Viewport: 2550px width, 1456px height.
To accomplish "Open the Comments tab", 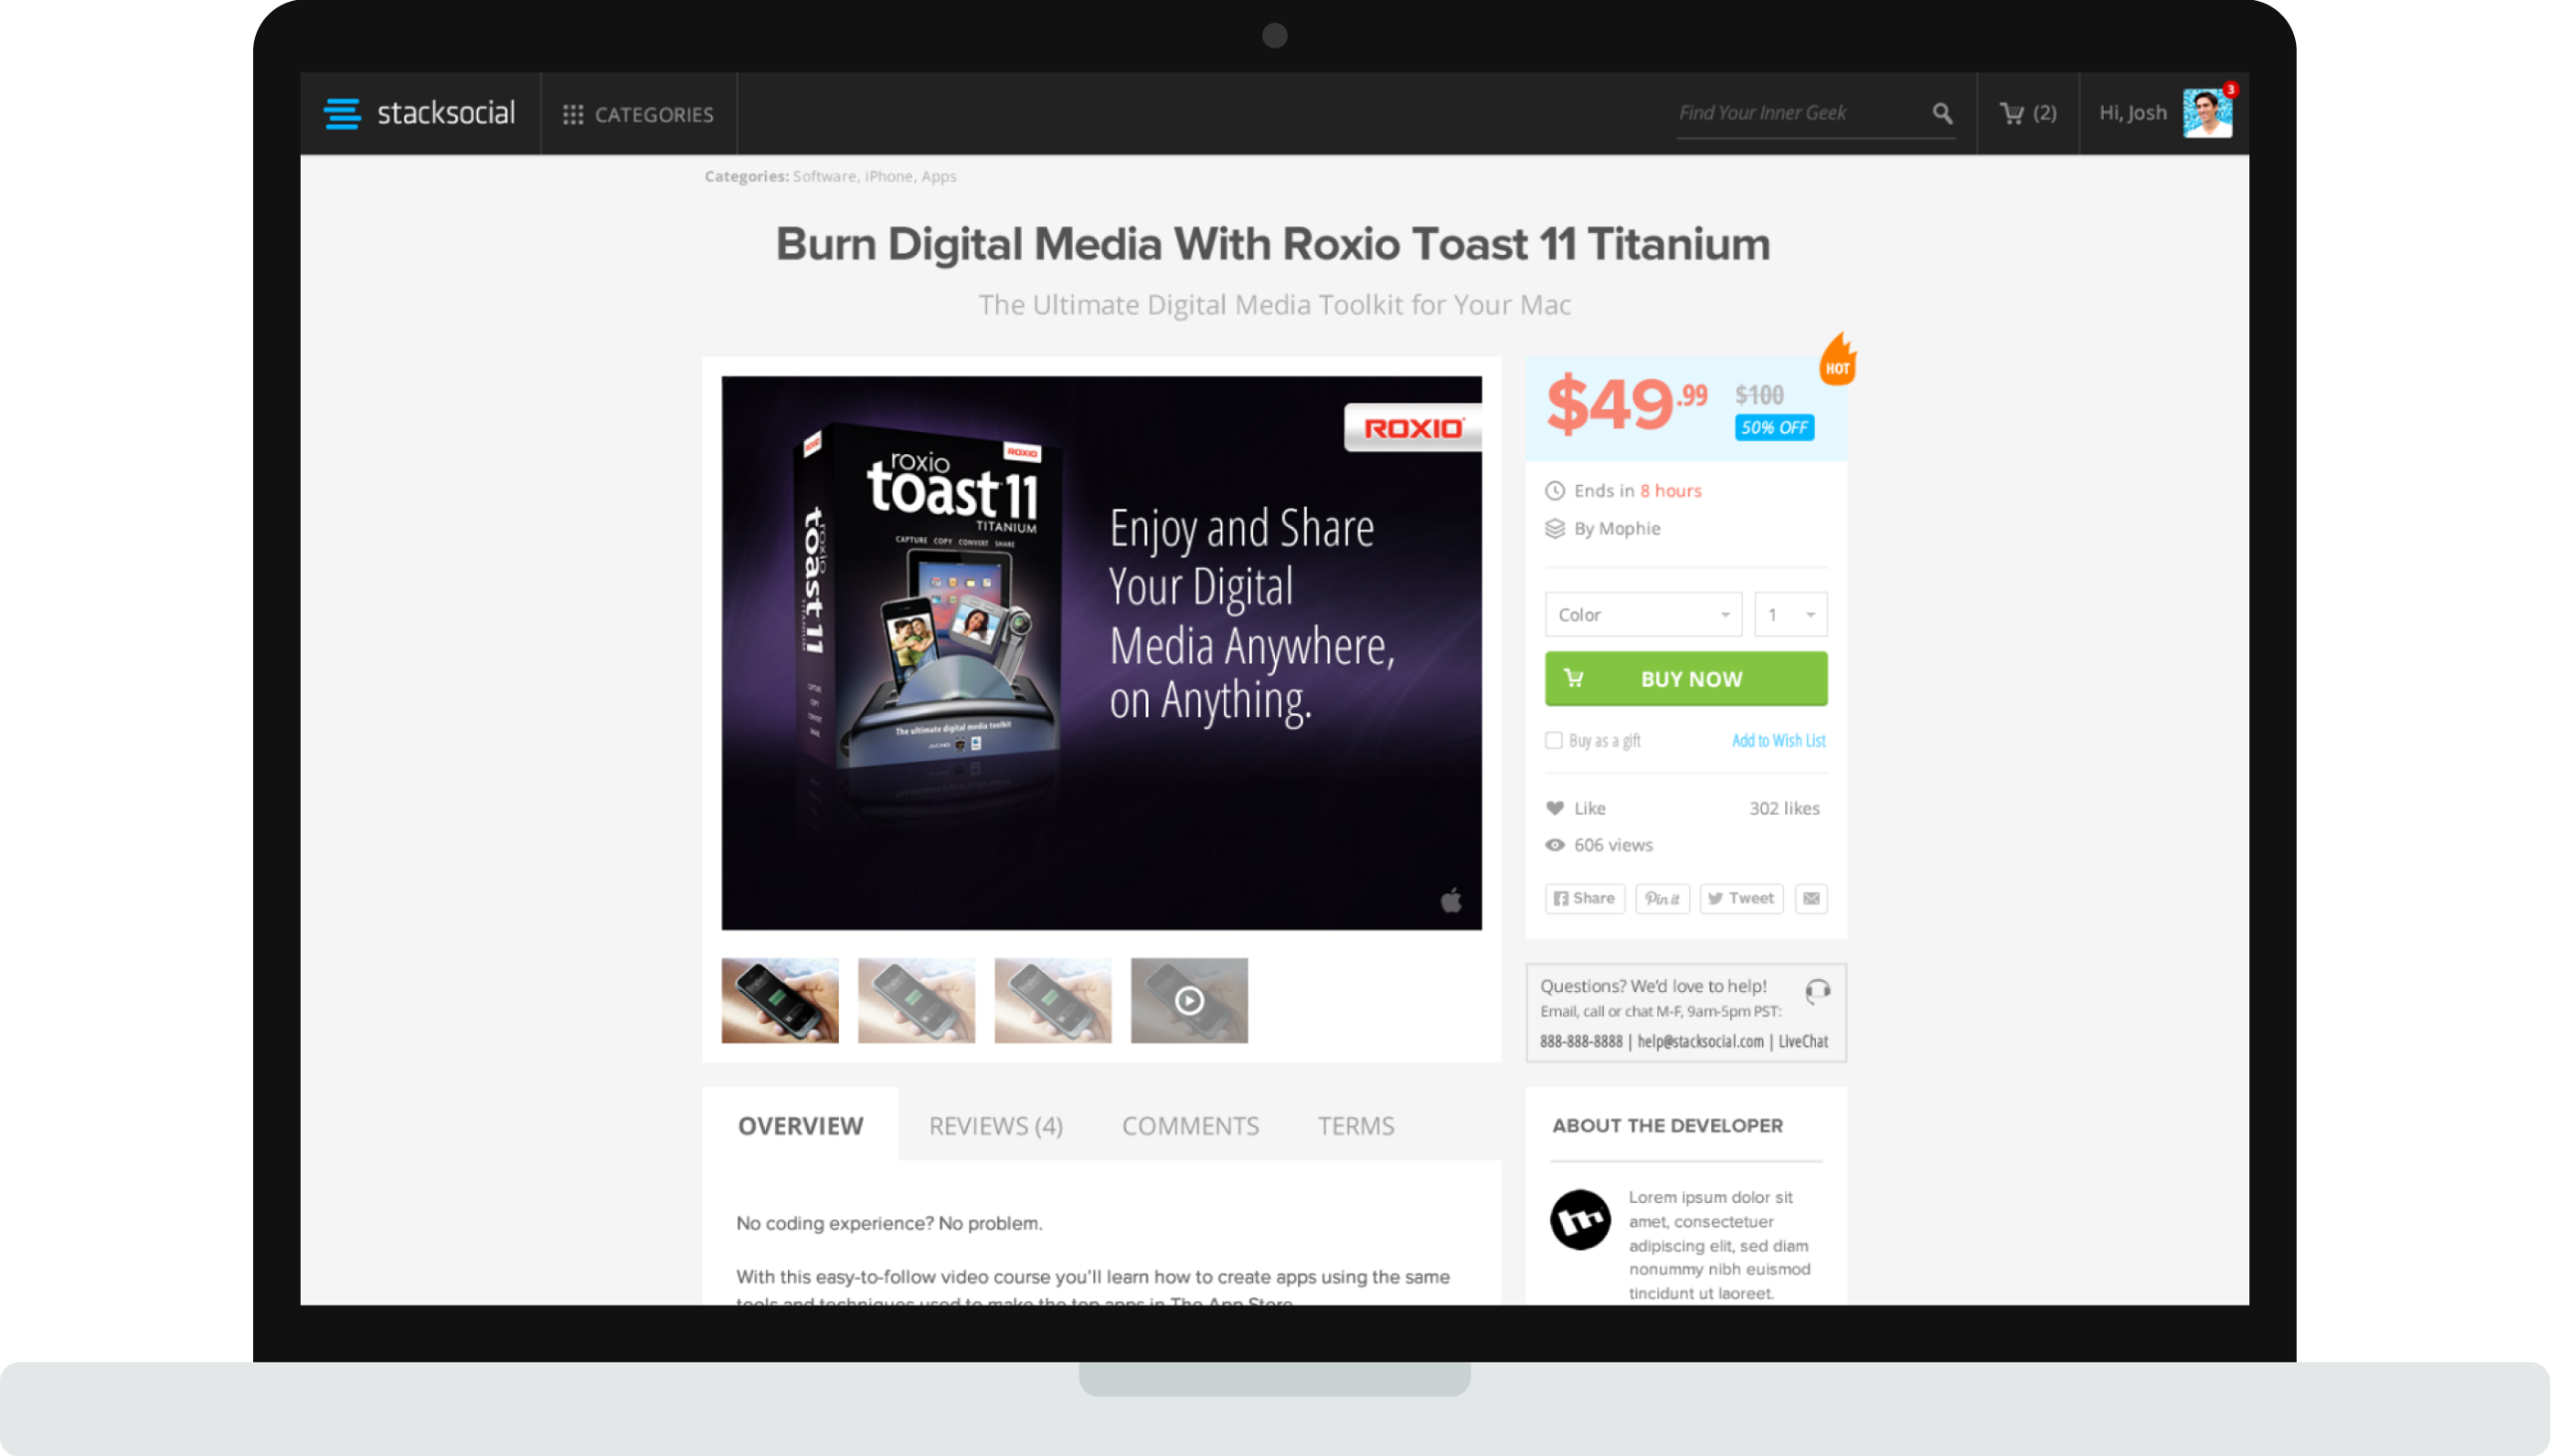I will coord(1190,1126).
